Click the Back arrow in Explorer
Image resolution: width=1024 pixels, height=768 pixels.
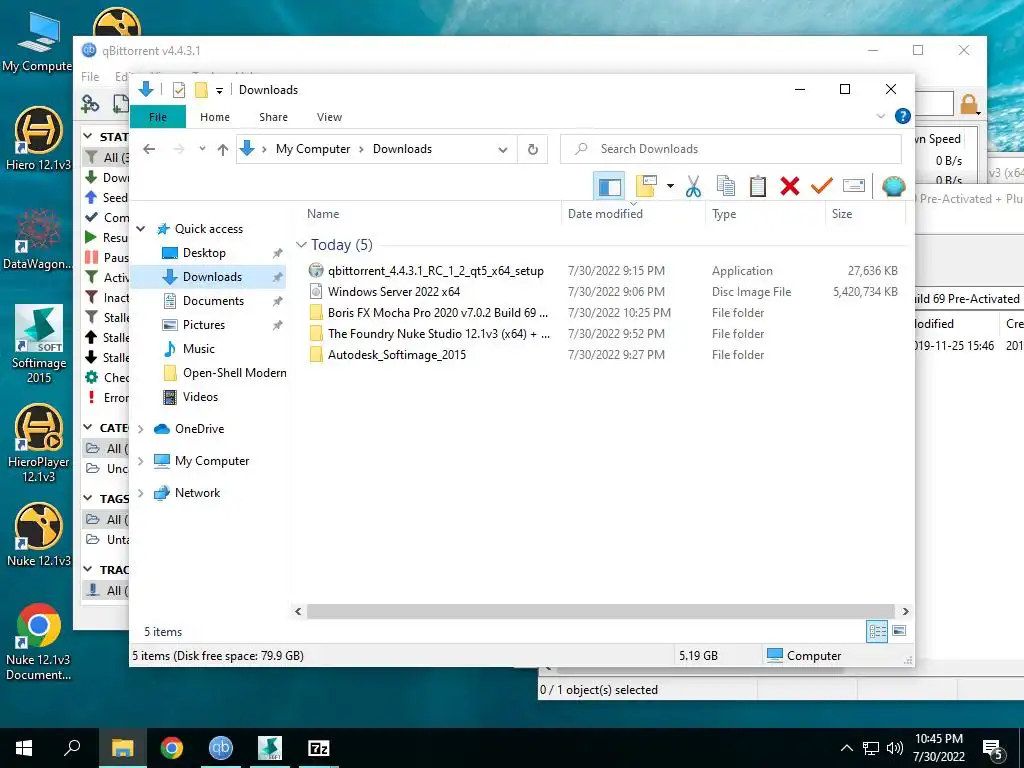pos(149,149)
